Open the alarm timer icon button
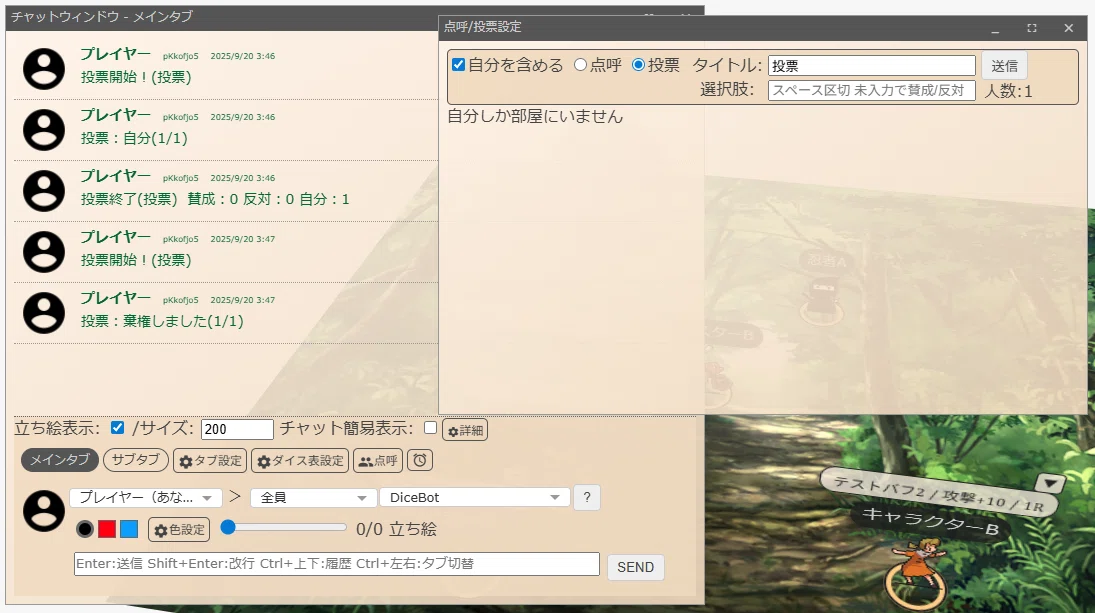 coord(420,461)
